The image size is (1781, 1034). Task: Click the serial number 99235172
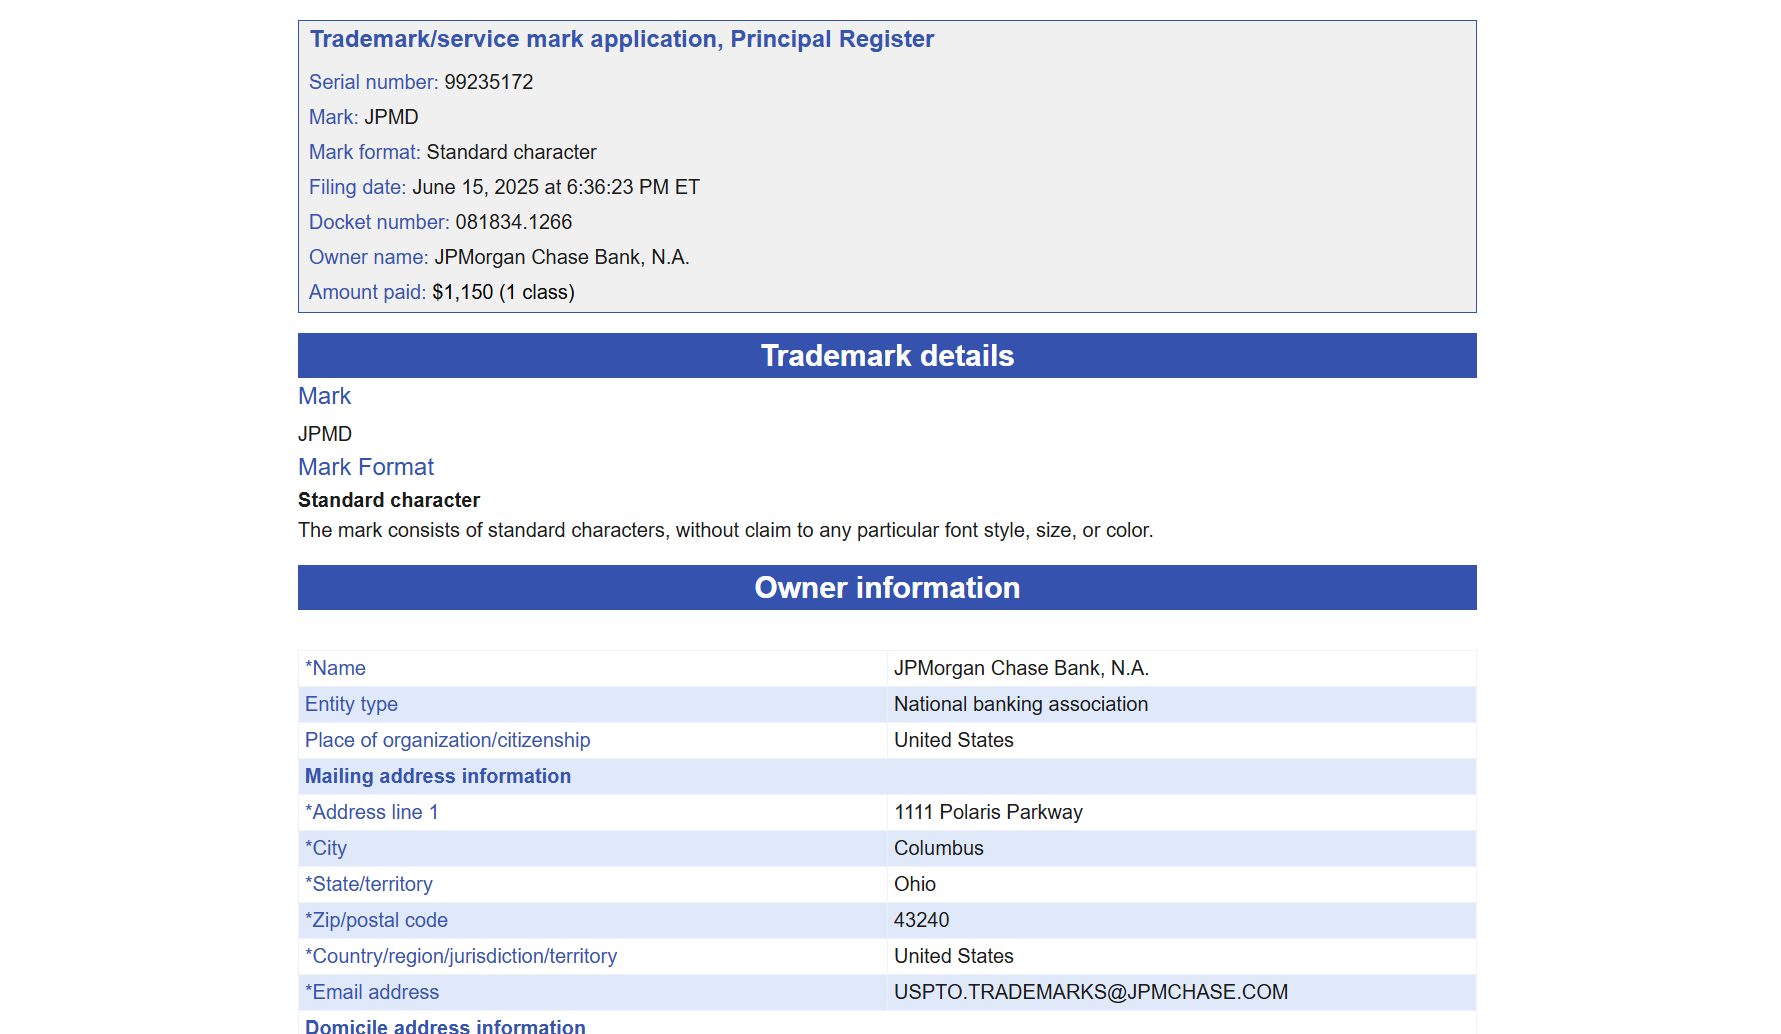(488, 82)
